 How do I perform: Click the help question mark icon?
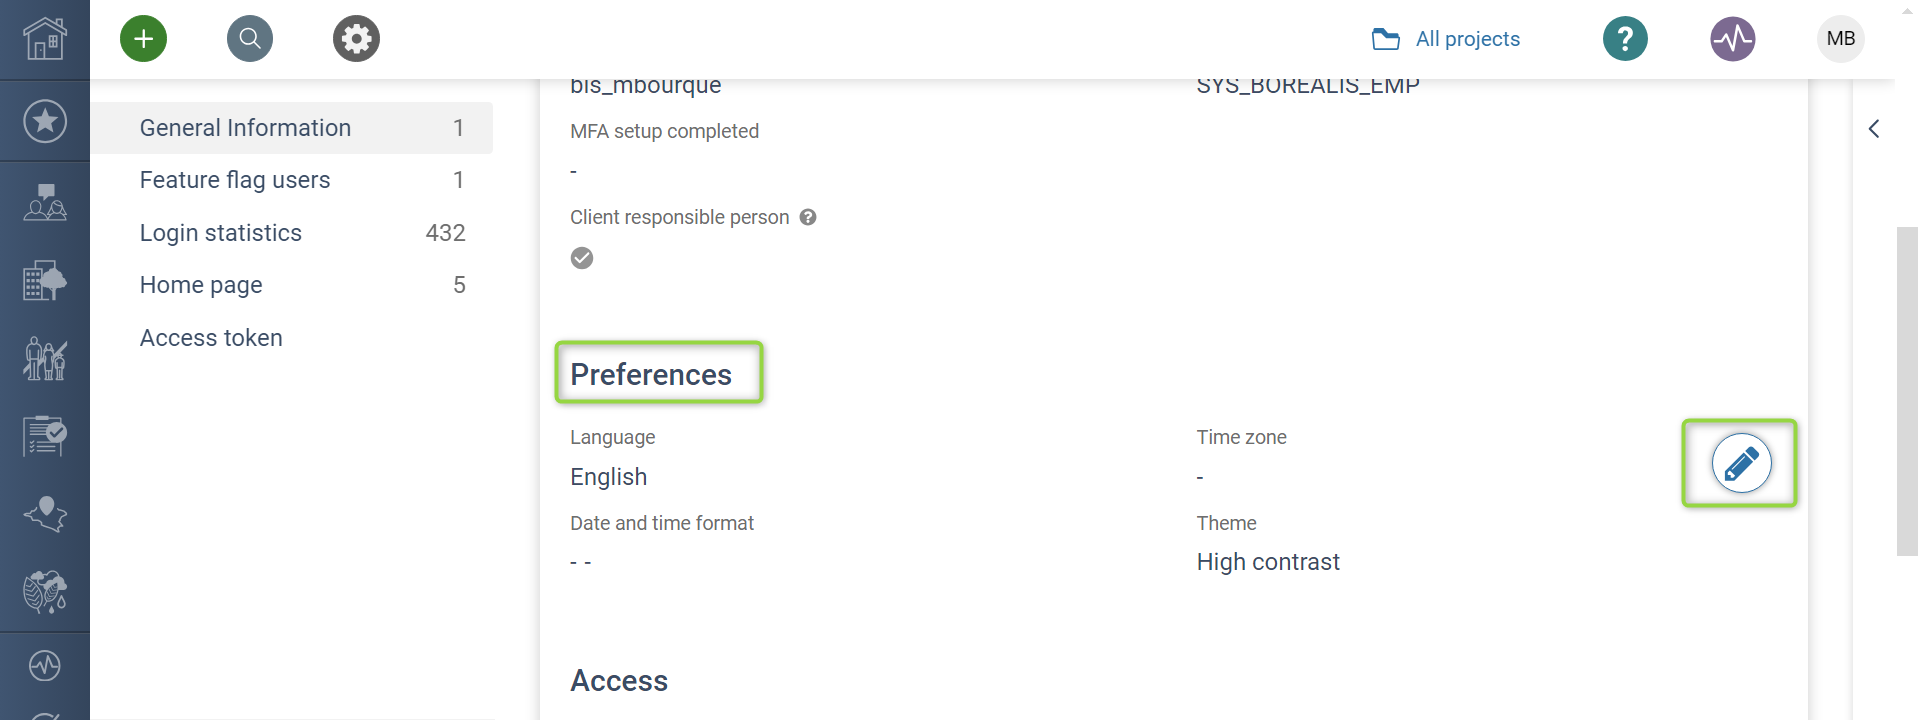pos(1625,39)
